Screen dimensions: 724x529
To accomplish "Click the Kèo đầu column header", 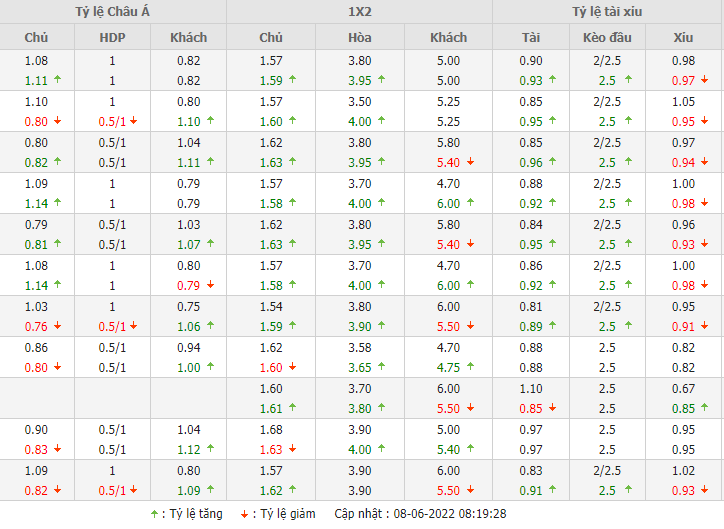I will point(607,37).
